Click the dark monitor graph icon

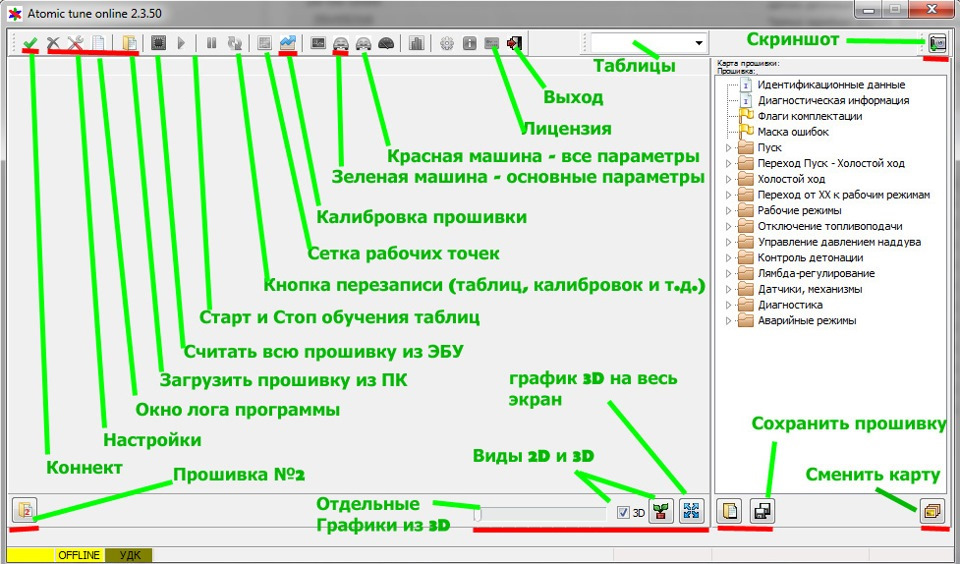[x=318, y=43]
